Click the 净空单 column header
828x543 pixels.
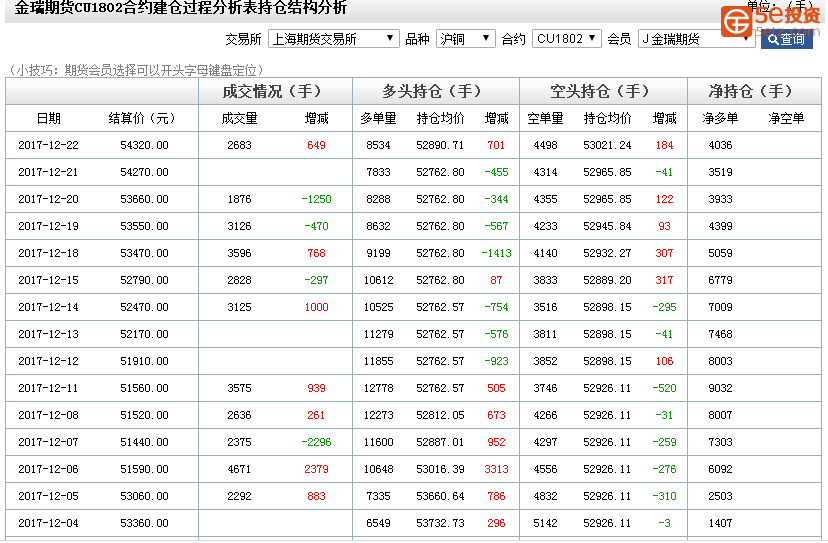click(x=786, y=118)
